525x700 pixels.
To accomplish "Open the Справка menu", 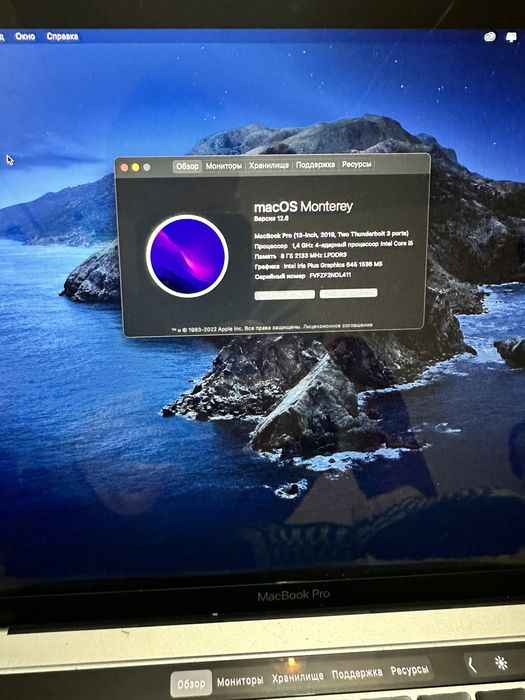I will tap(62, 36).
